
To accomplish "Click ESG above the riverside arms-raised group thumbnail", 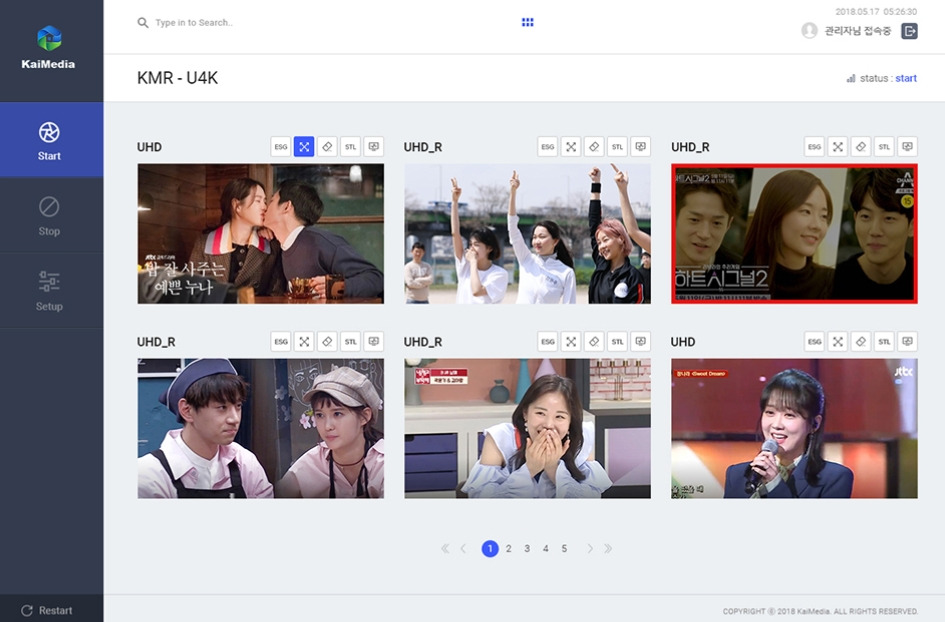I will [x=547, y=146].
